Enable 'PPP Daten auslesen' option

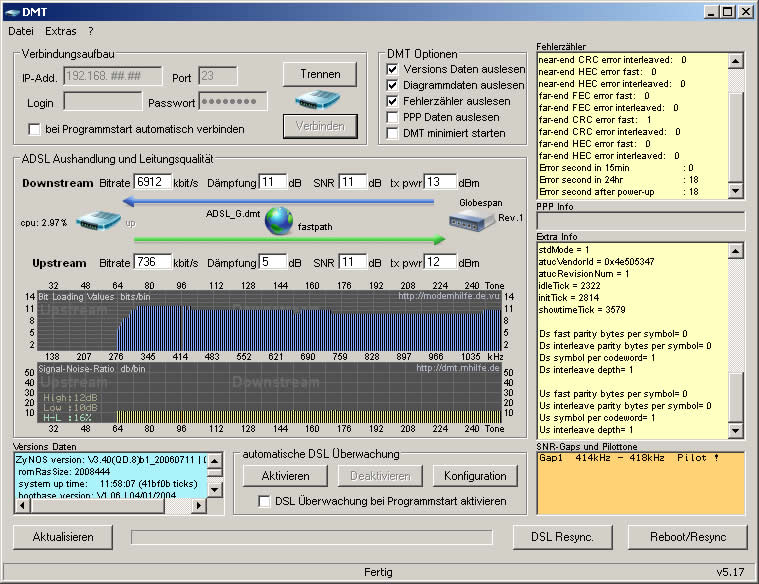click(x=393, y=117)
